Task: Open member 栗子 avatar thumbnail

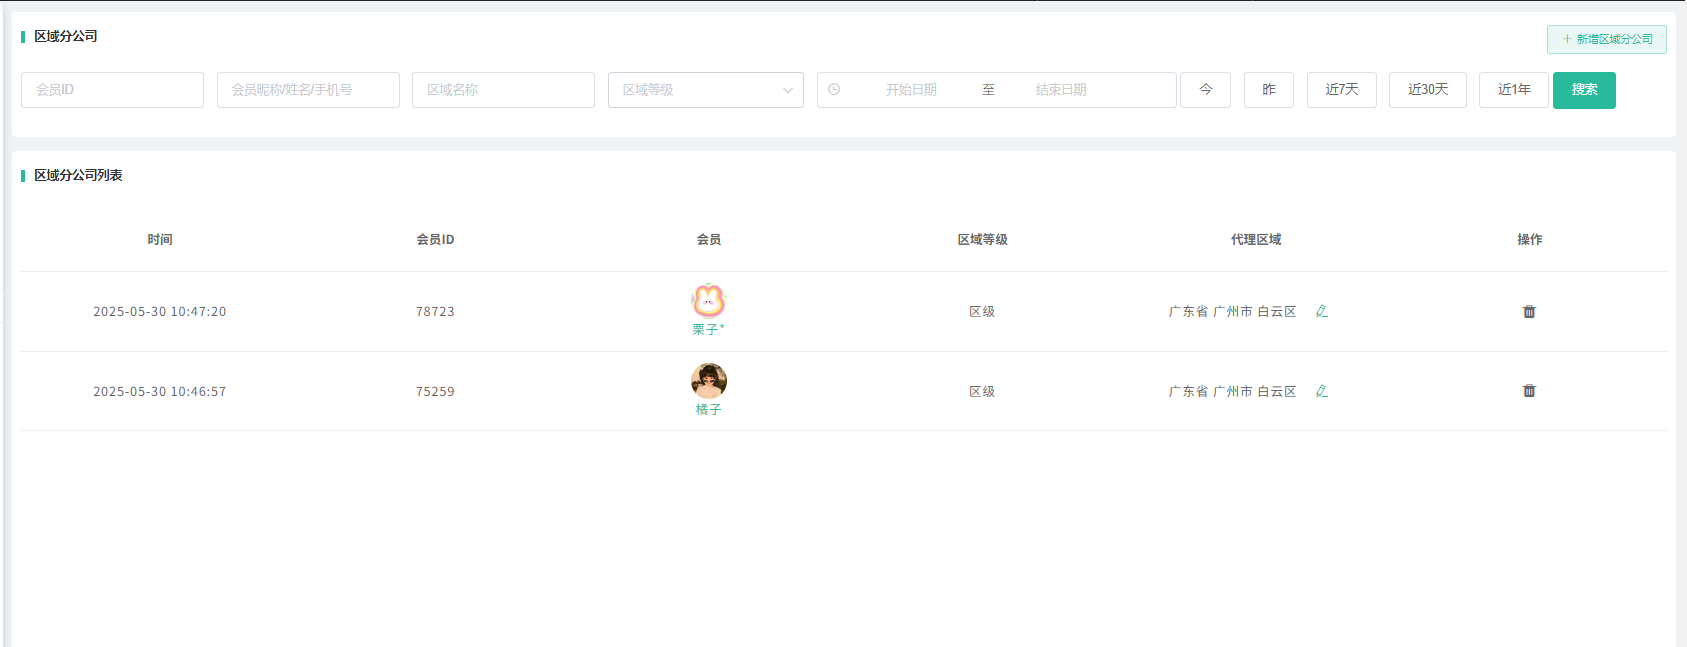Action: click(x=708, y=301)
